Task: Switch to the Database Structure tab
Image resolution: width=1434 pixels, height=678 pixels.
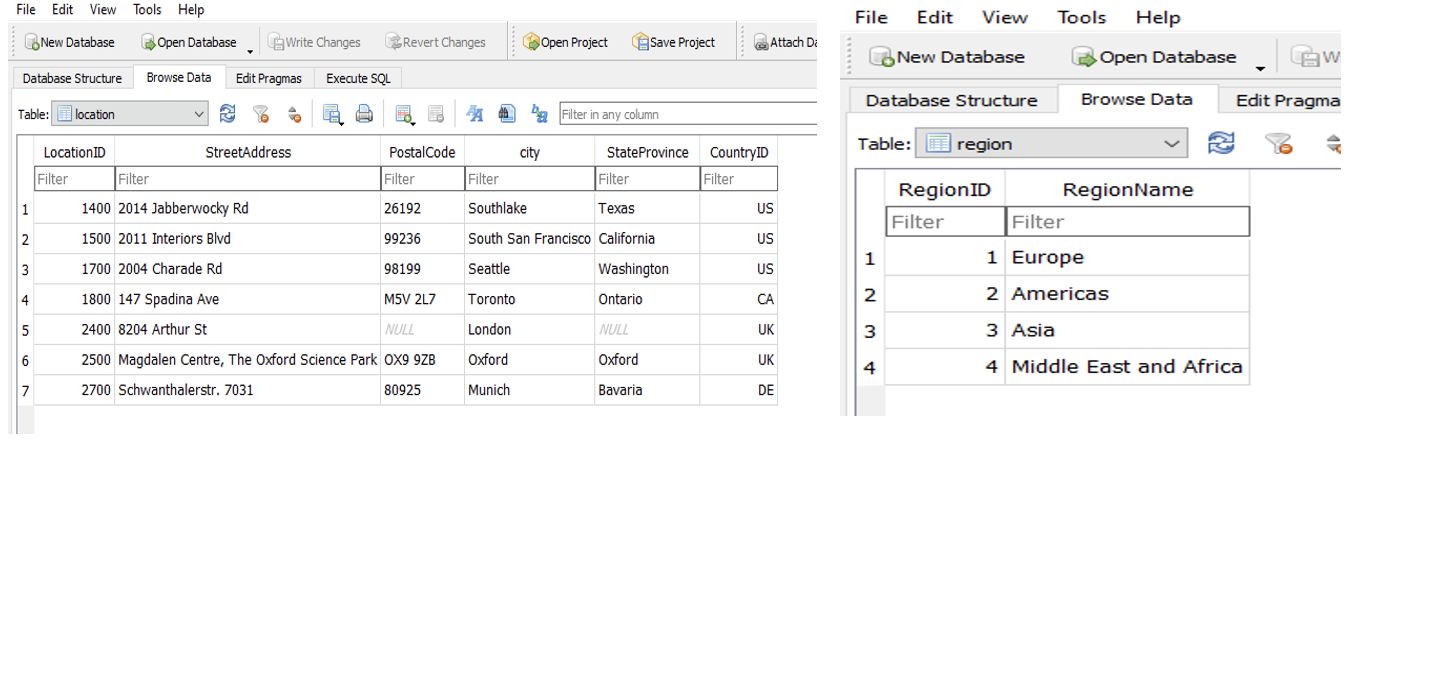Action: pyautogui.click(x=71, y=77)
